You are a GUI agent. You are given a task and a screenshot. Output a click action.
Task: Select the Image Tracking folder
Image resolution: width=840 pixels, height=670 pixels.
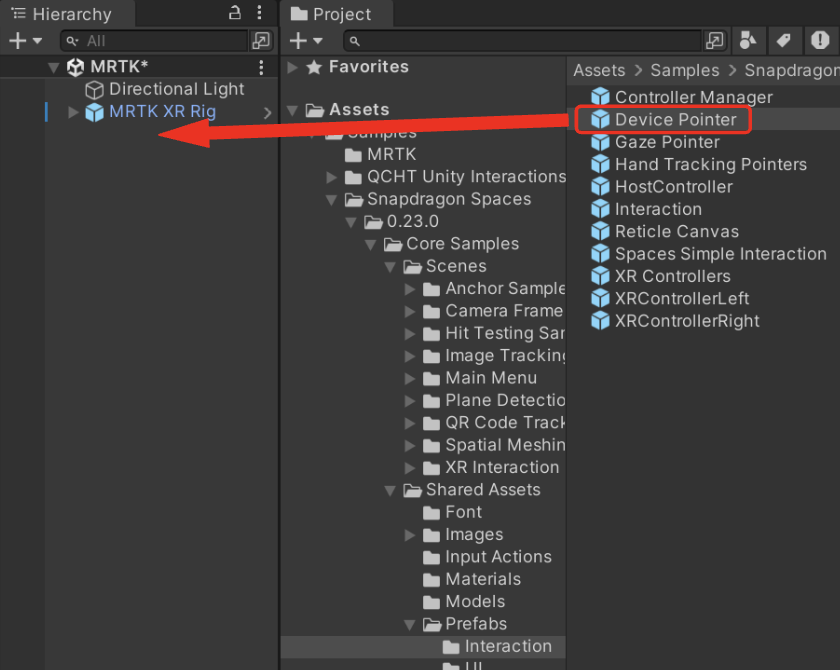click(x=494, y=356)
